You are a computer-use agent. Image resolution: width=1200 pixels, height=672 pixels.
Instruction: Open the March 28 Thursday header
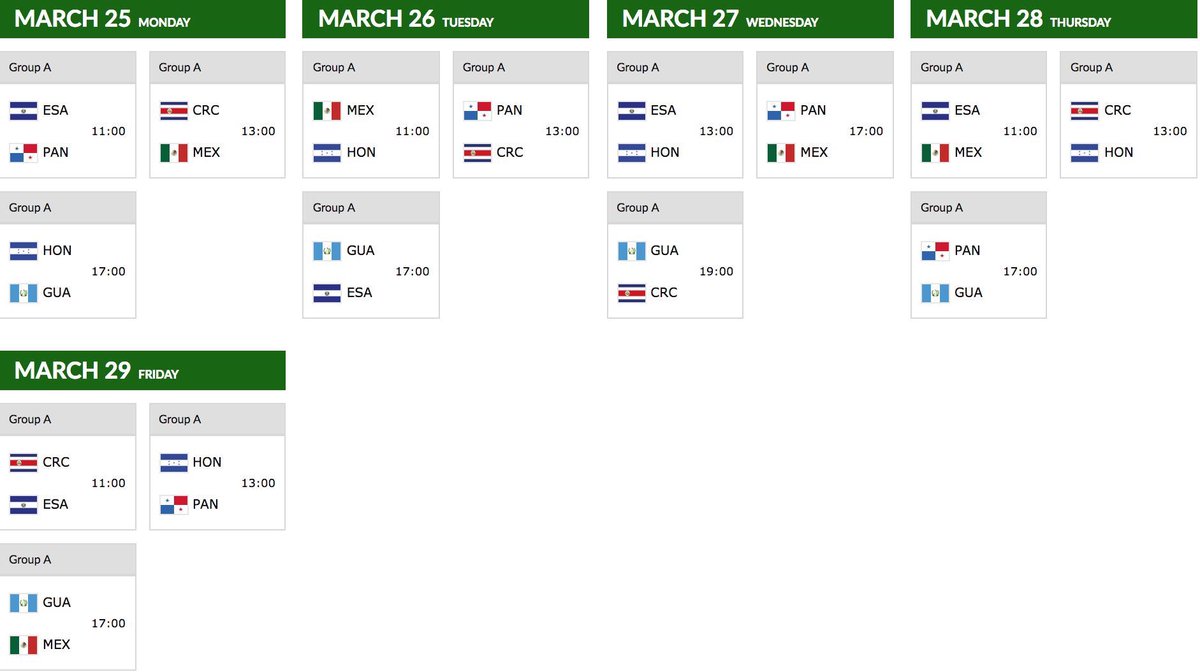click(1054, 19)
